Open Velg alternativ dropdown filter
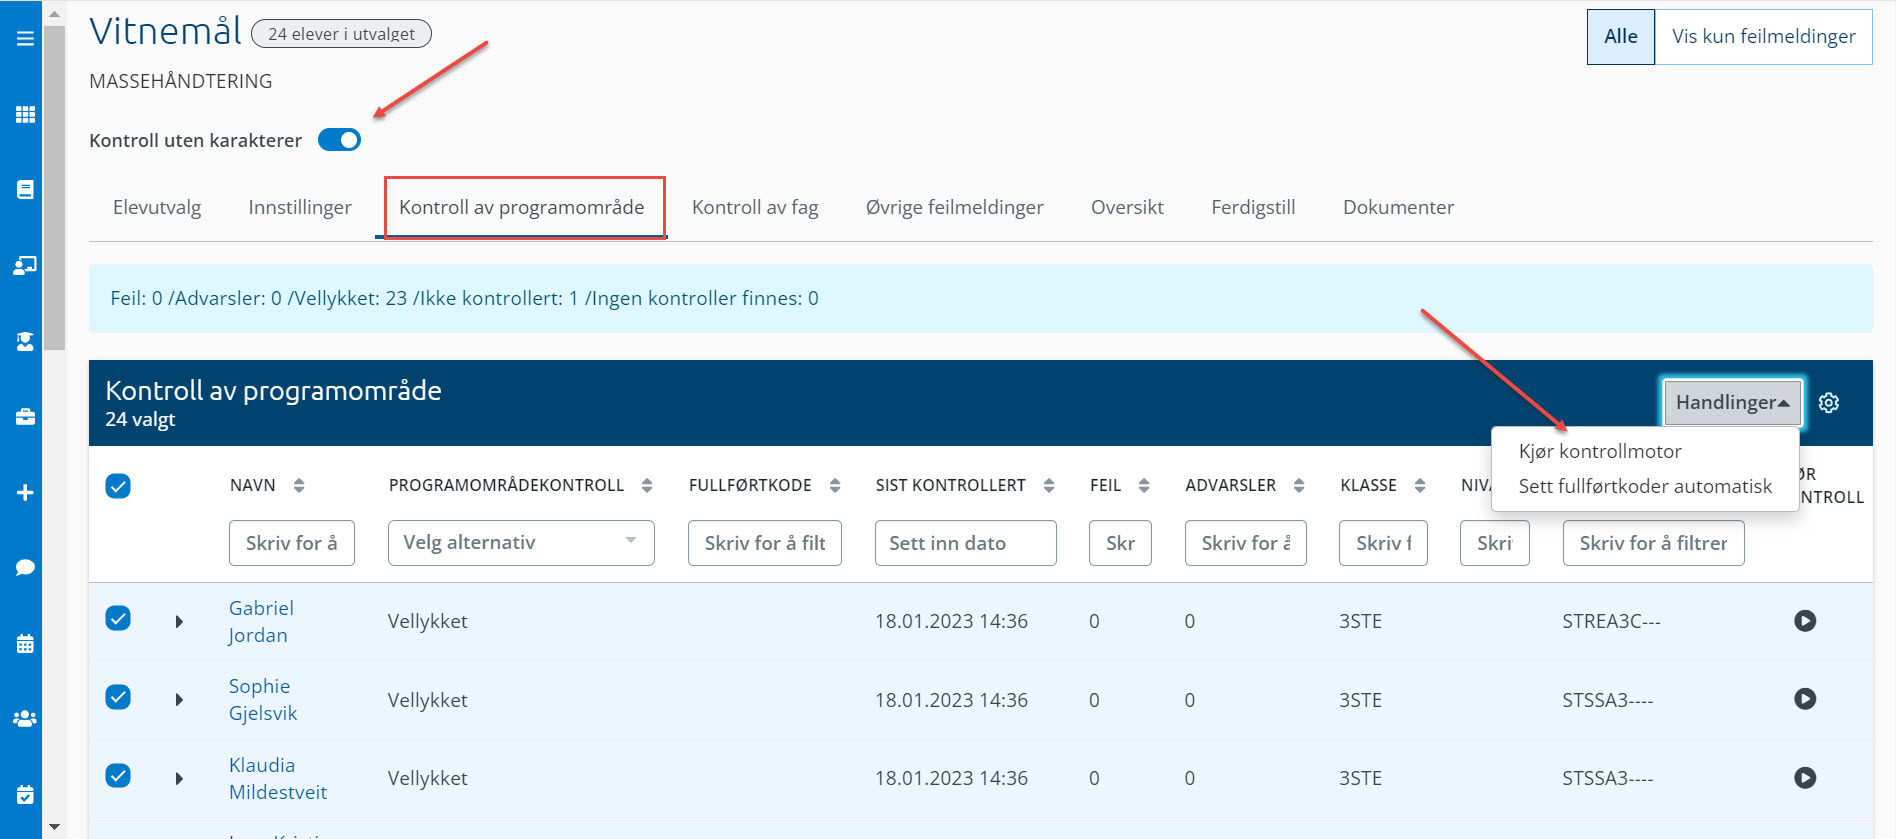This screenshot has height=839, width=1896. click(521, 543)
